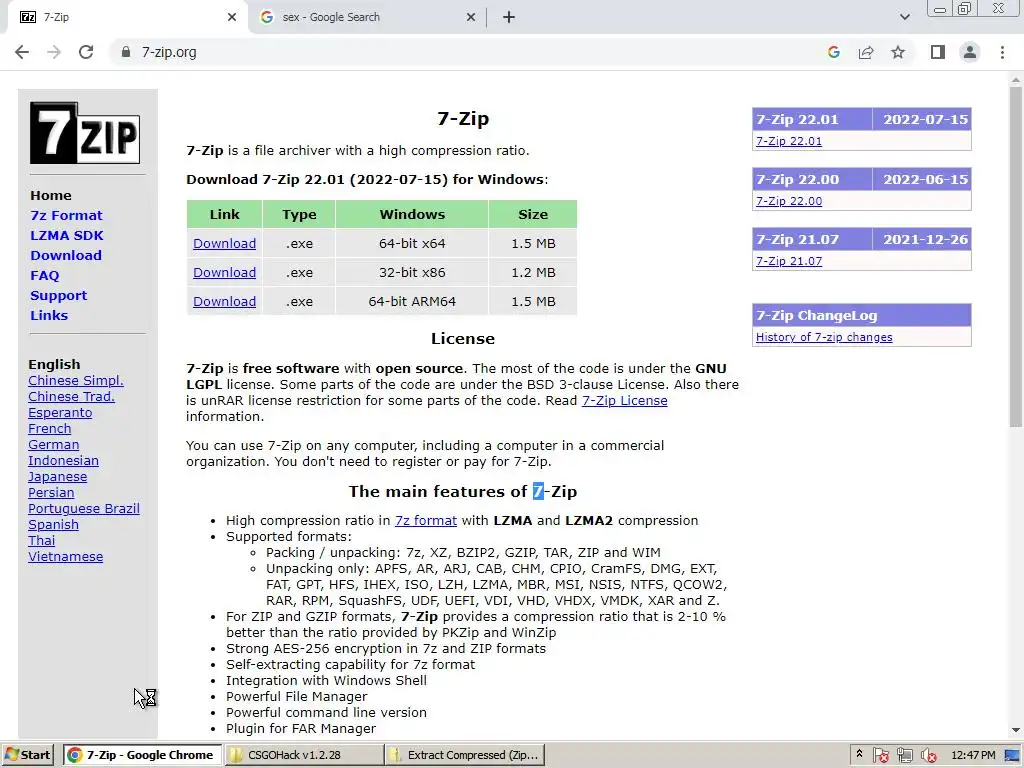The height and width of the screenshot is (768, 1024).
Task: Open the 7z Format menu link
Action: point(66,216)
